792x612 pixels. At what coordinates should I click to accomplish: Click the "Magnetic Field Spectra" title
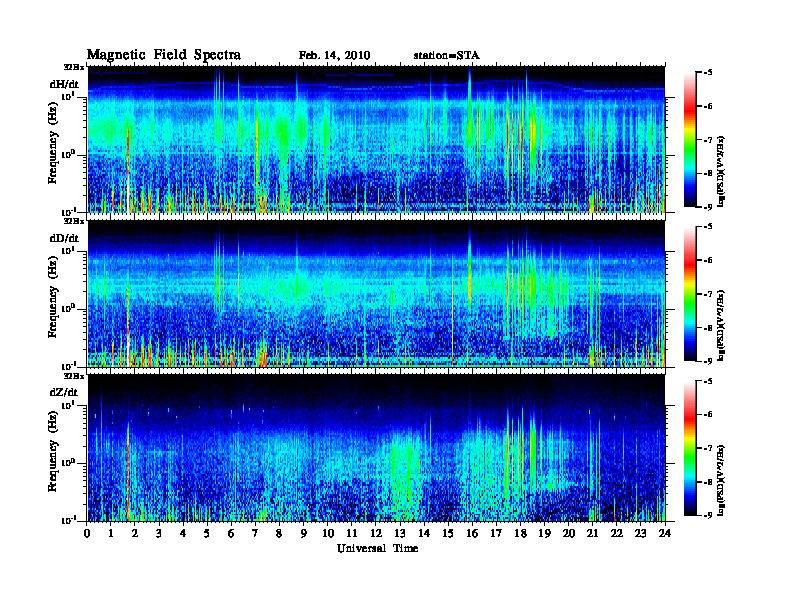pos(164,55)
